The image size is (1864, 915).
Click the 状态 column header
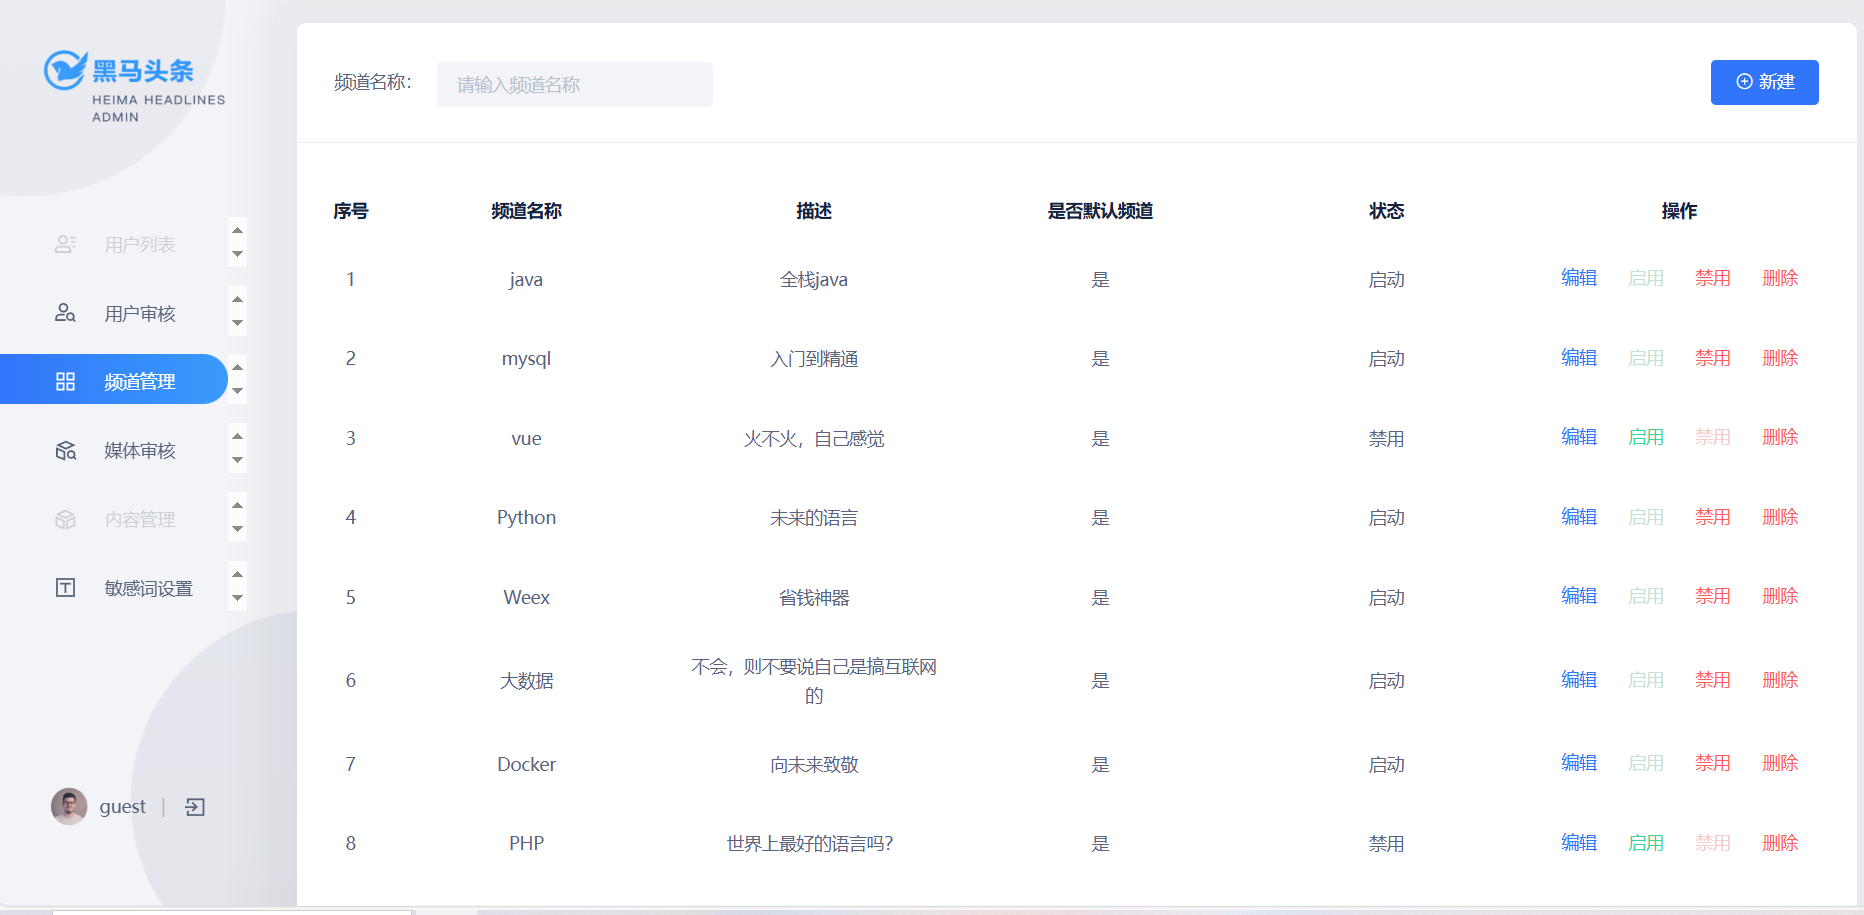(x=1386, y=211)
